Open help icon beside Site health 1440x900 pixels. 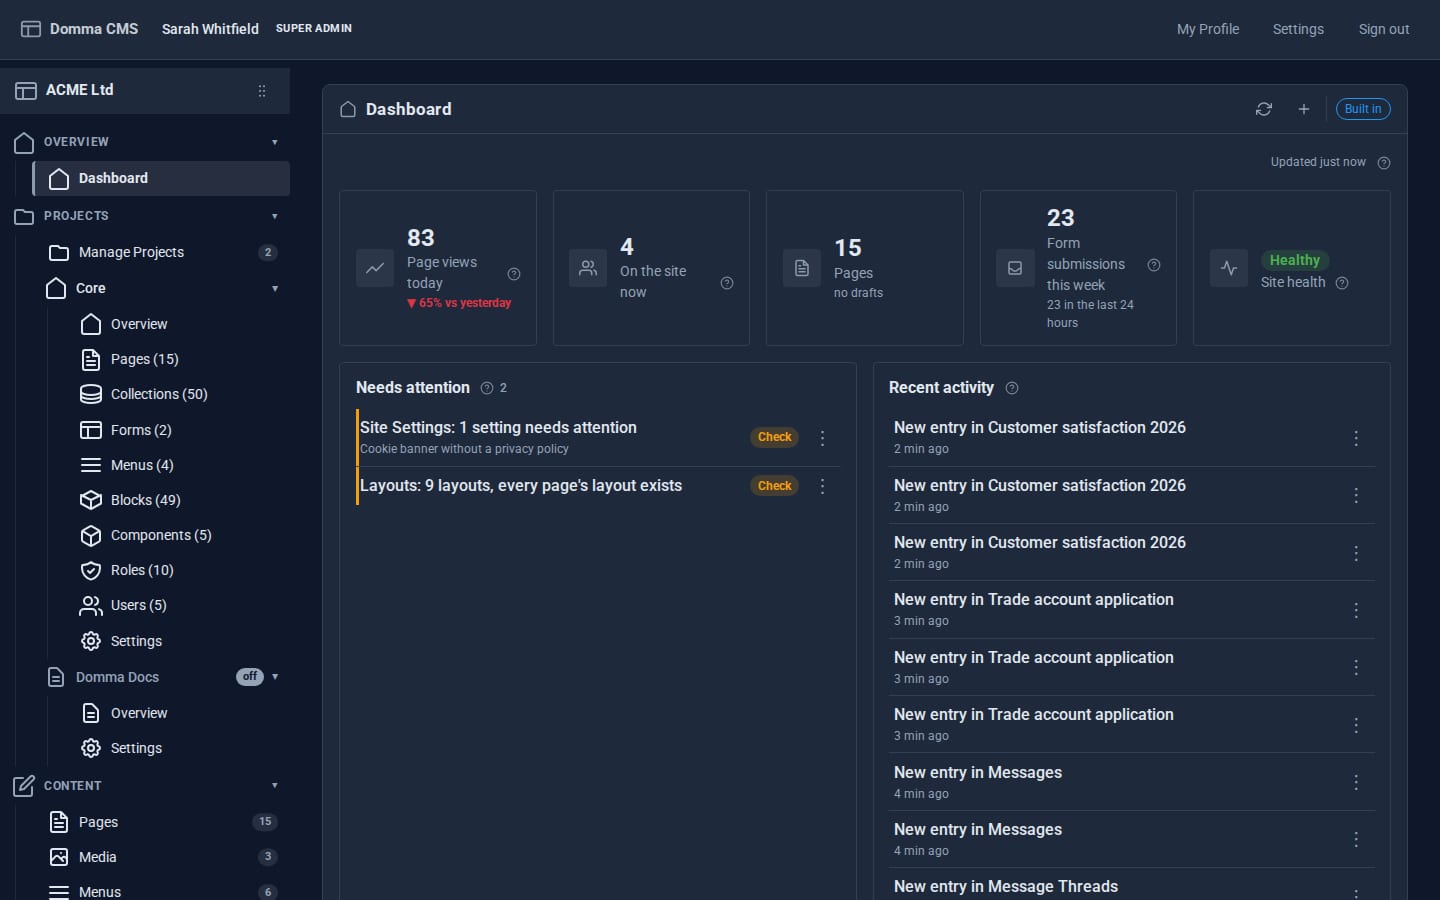click(1342, 283)
